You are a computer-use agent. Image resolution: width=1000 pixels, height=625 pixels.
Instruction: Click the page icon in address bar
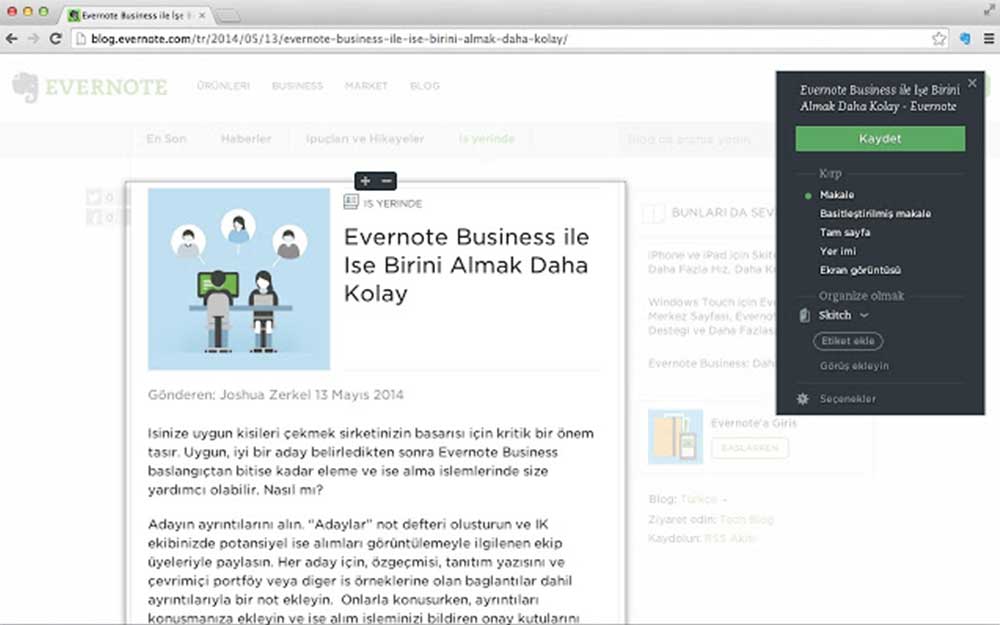coord(80,39)
